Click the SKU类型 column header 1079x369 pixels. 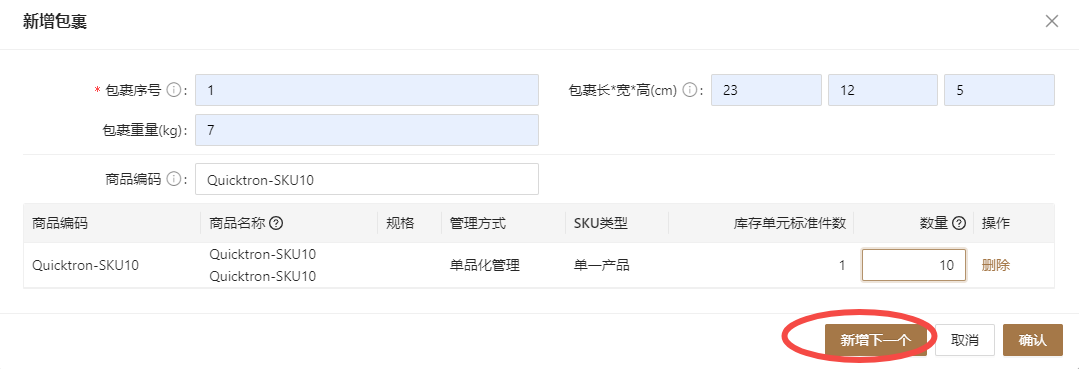coord(601,223)
